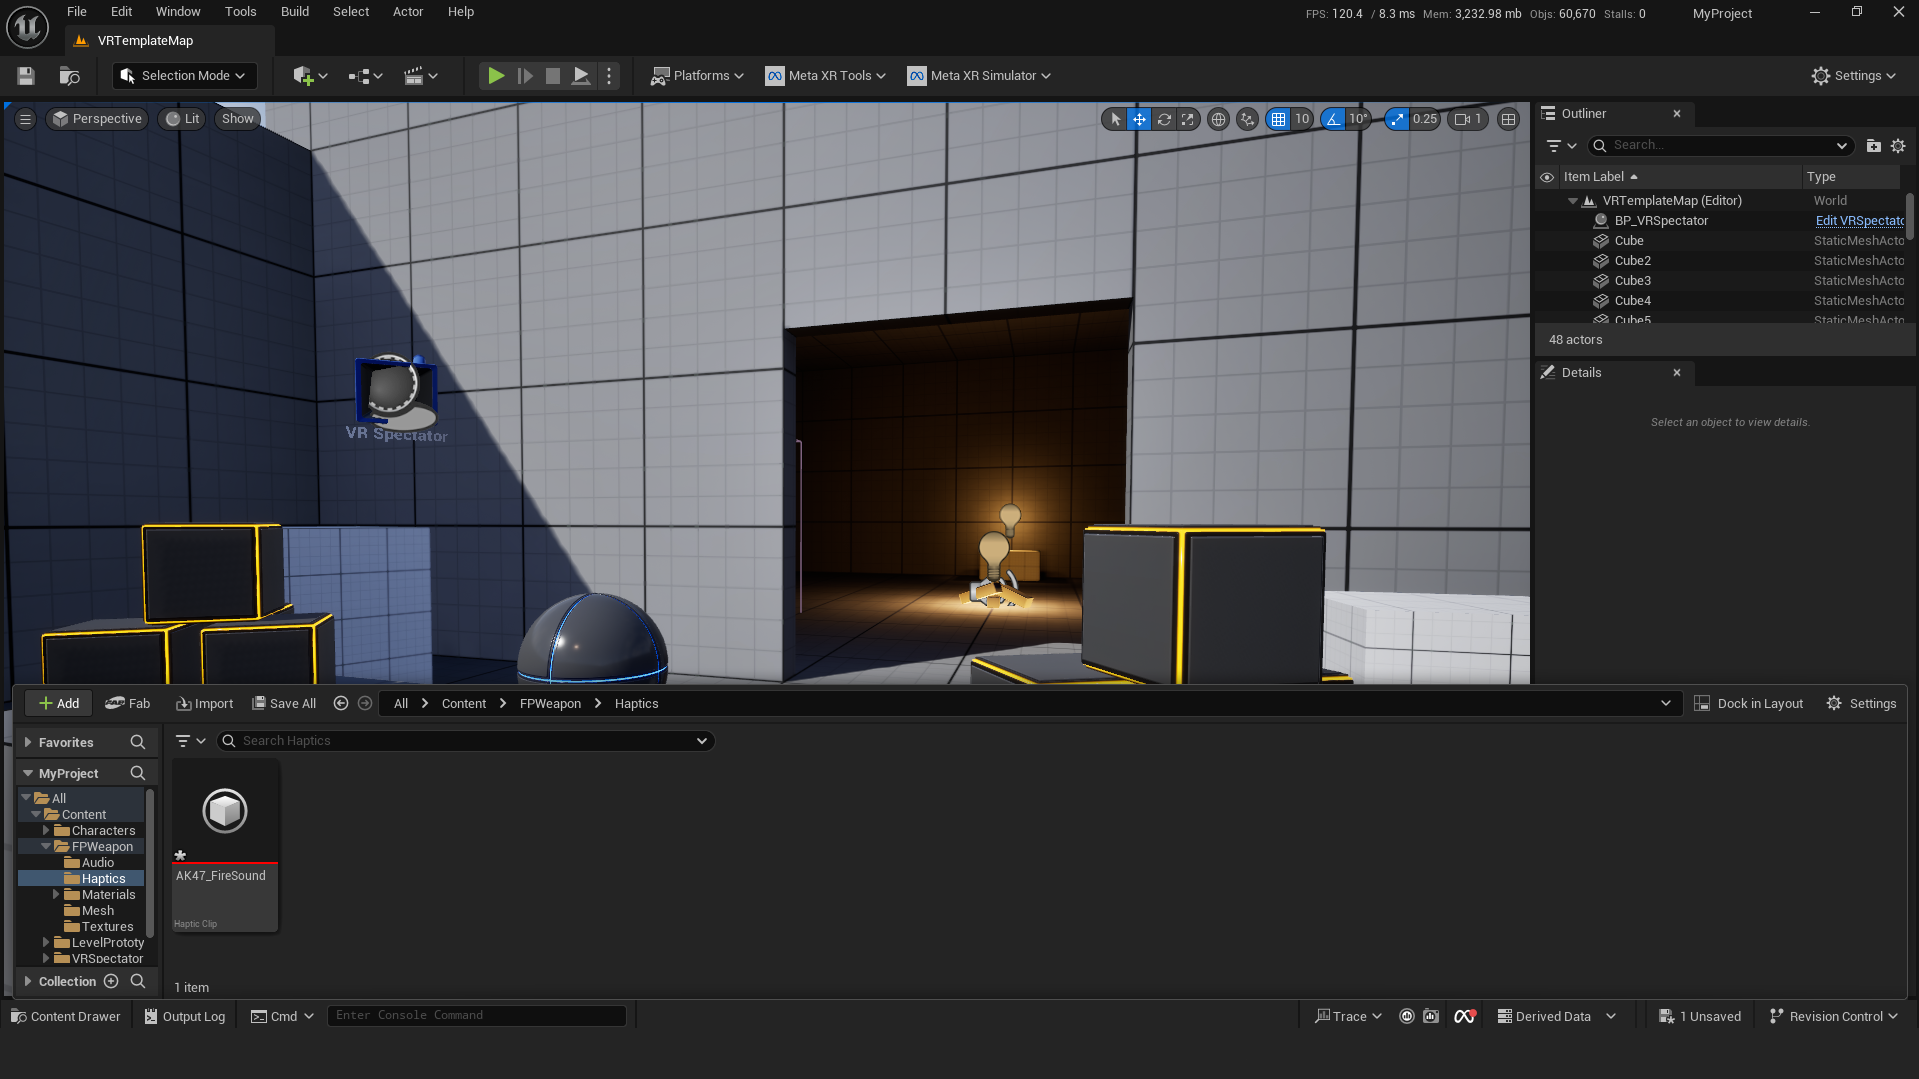Image resolution: width=1919 pixels, height=1079 pixels.
Task: Open Outliner settings gear icon
Action: tap(1898, 146)
